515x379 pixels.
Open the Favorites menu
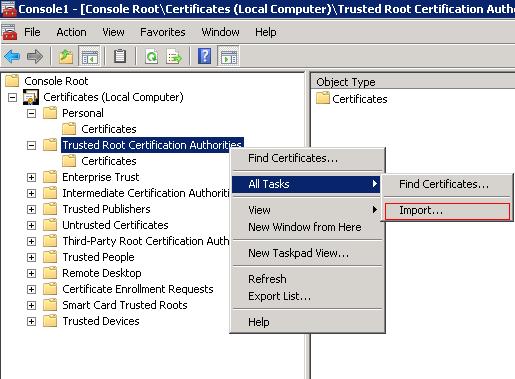point(163,32)
